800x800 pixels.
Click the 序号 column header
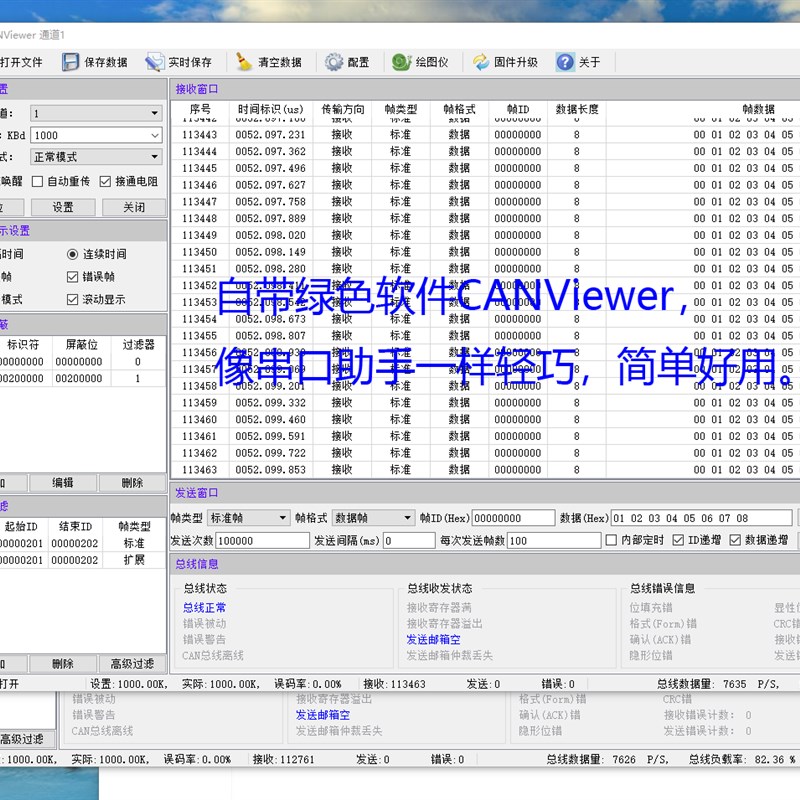point(200,109)
